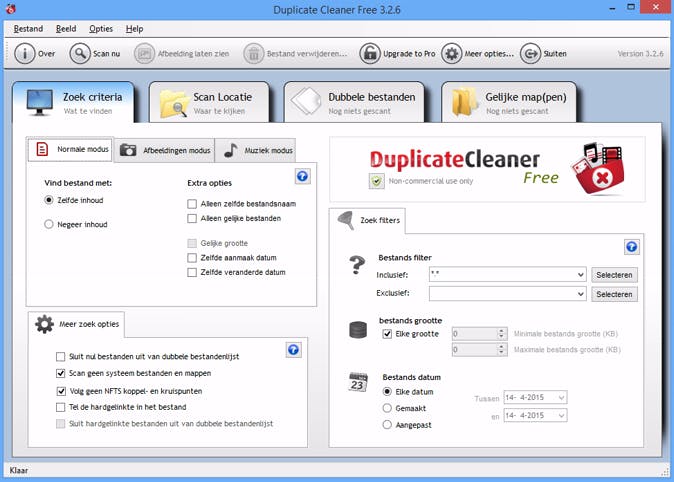Click the Minimale bestands grootte value field
674x482 pixels.
(x=475, y=334)
